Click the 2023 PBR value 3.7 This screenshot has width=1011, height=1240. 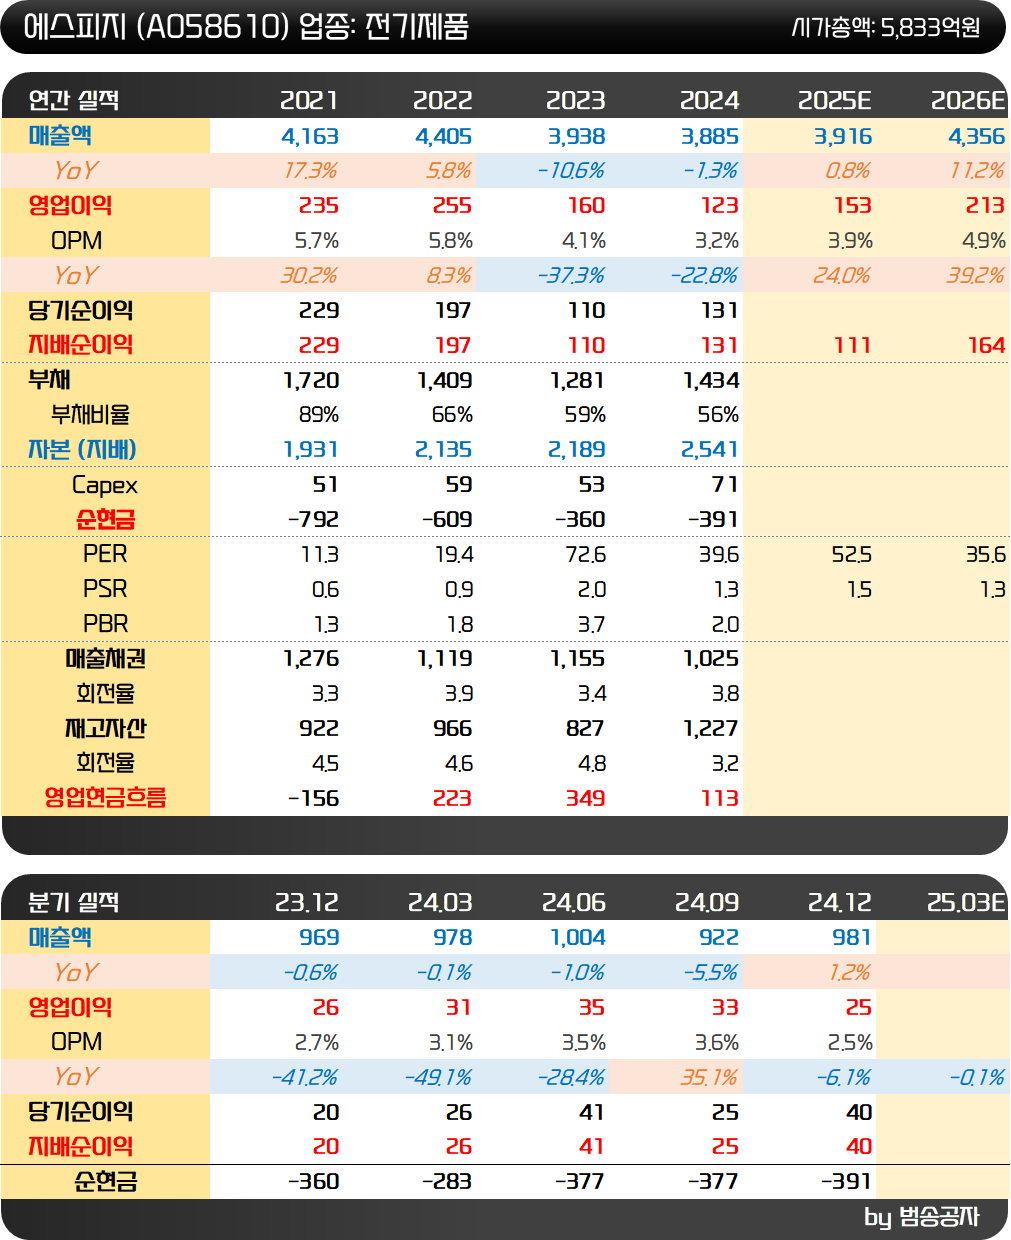(x=591, y=624)
